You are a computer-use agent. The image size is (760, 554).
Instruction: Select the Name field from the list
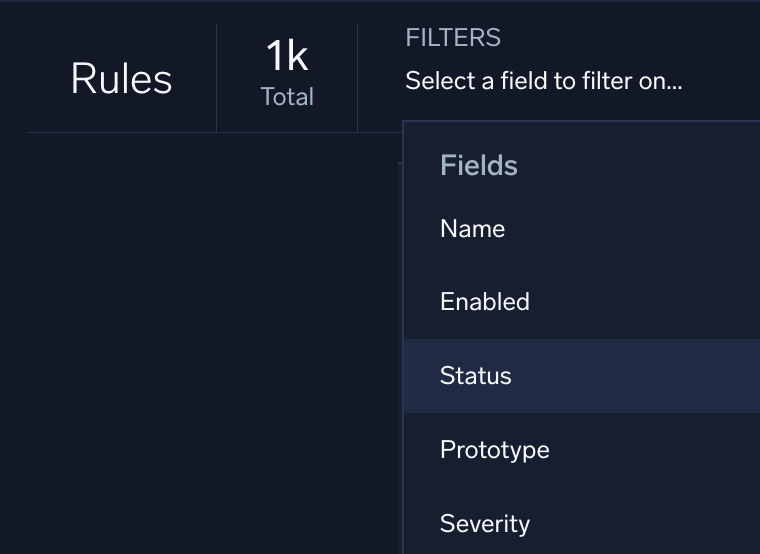[472, 229]
